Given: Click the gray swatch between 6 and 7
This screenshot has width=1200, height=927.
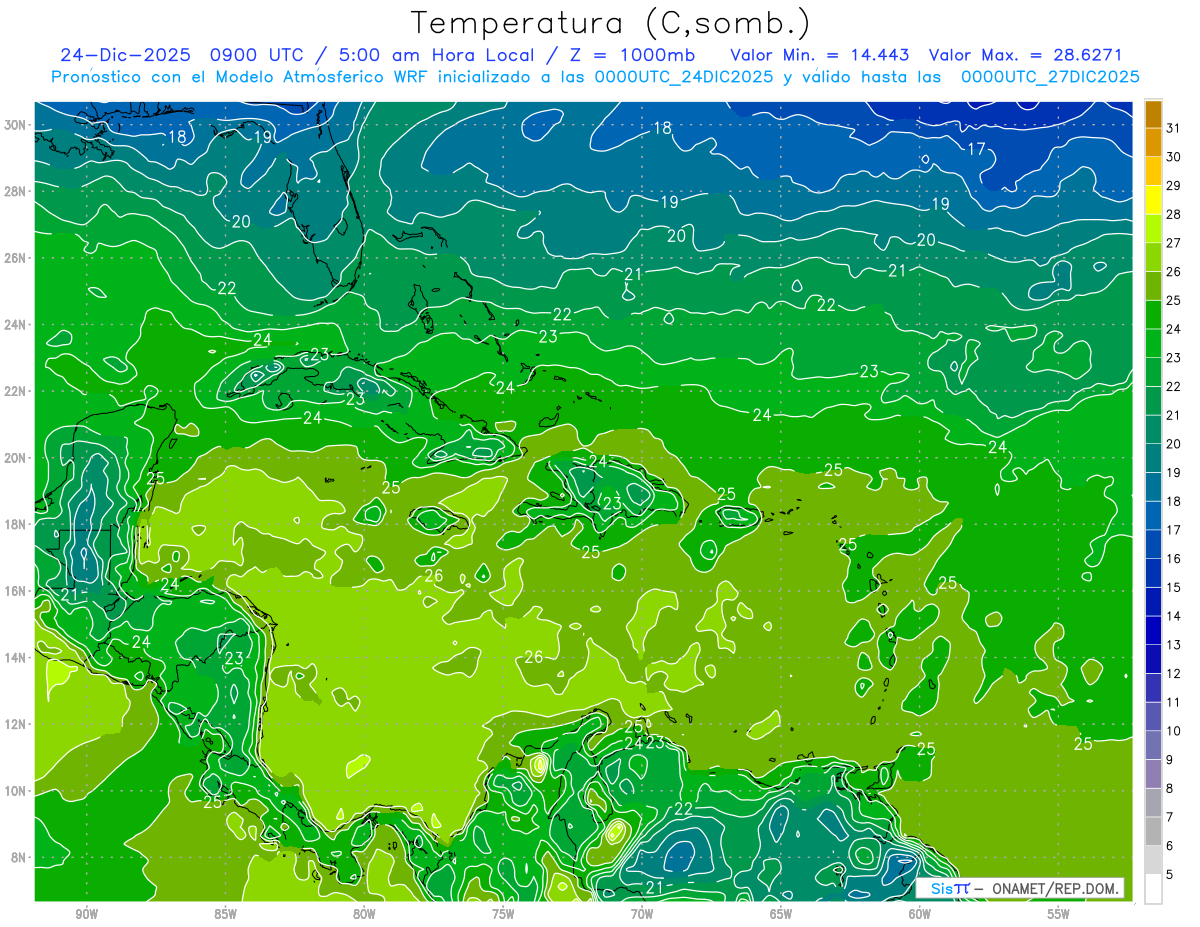Looking at the screenshot, I should [1153, 832].
